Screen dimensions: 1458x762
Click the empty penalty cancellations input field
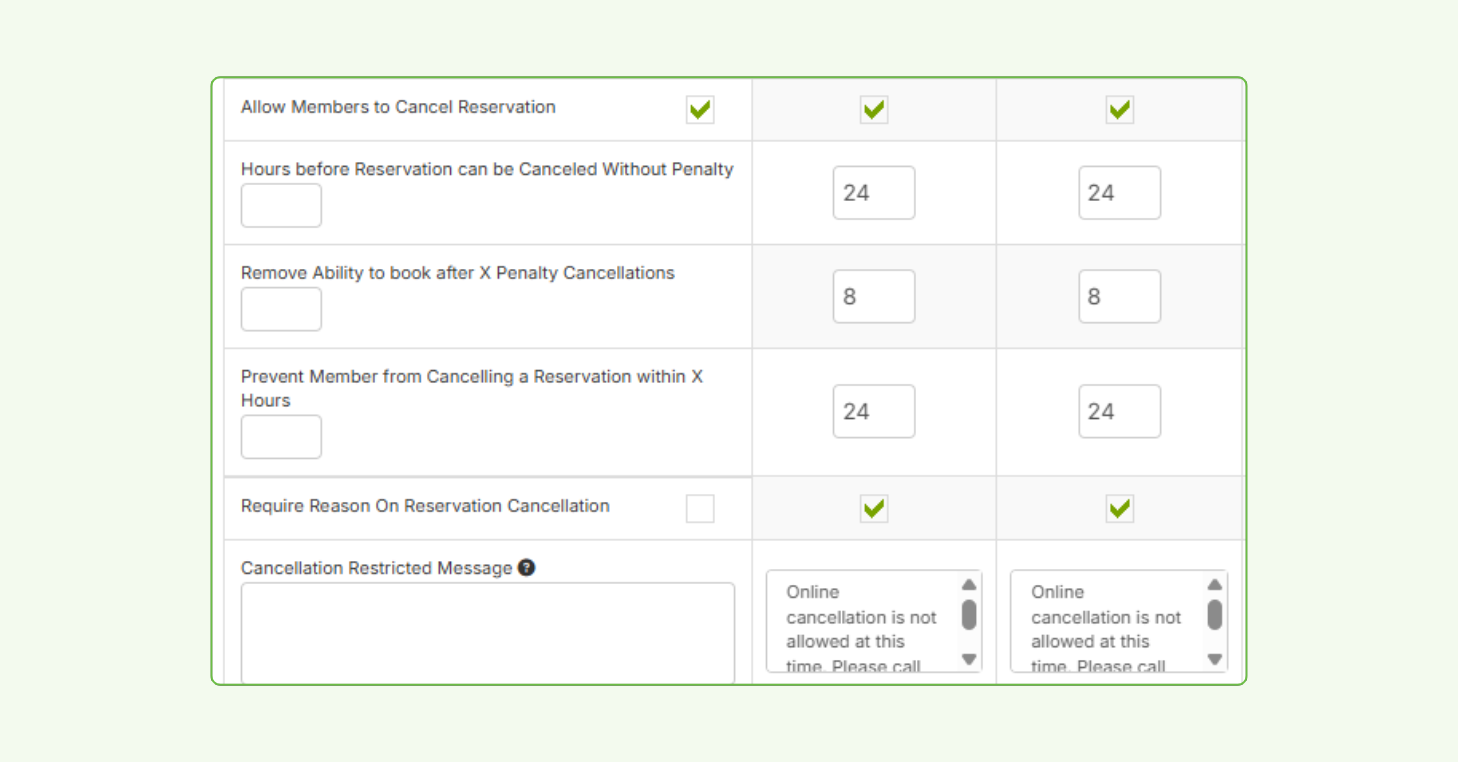point(281,309)
